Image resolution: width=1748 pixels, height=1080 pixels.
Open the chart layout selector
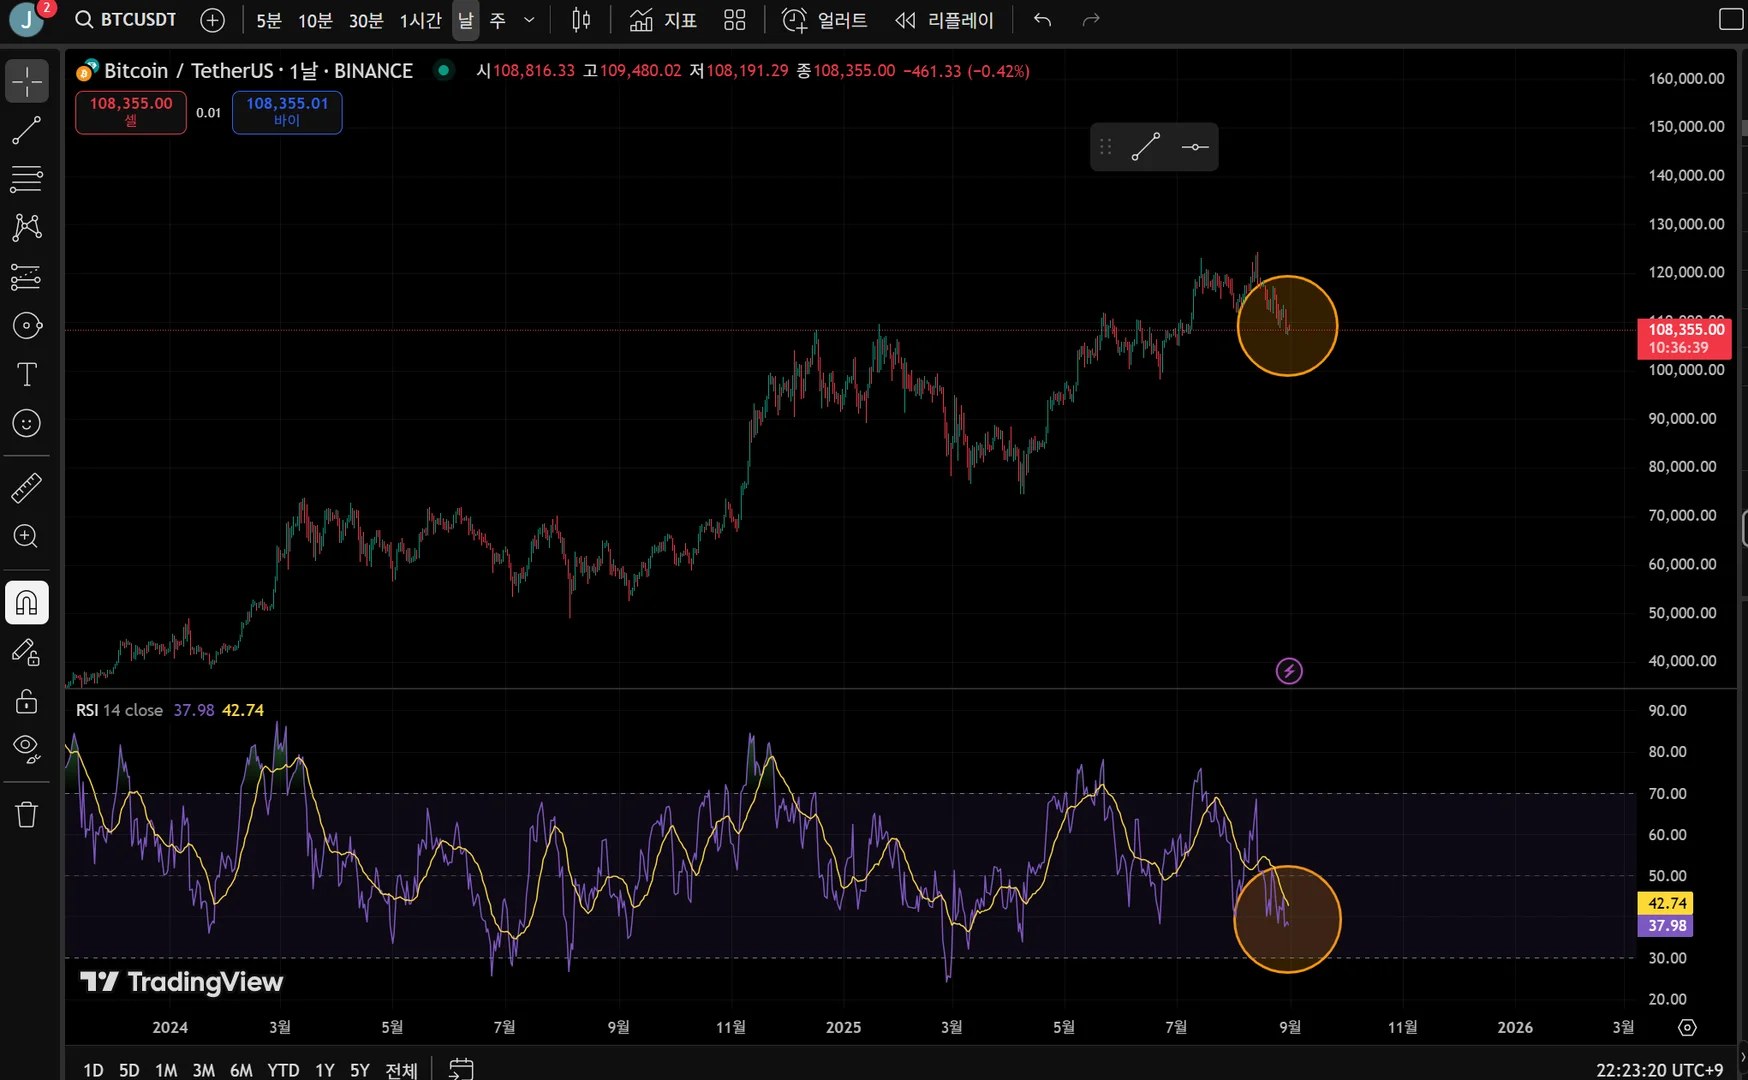pos(1731,20)
